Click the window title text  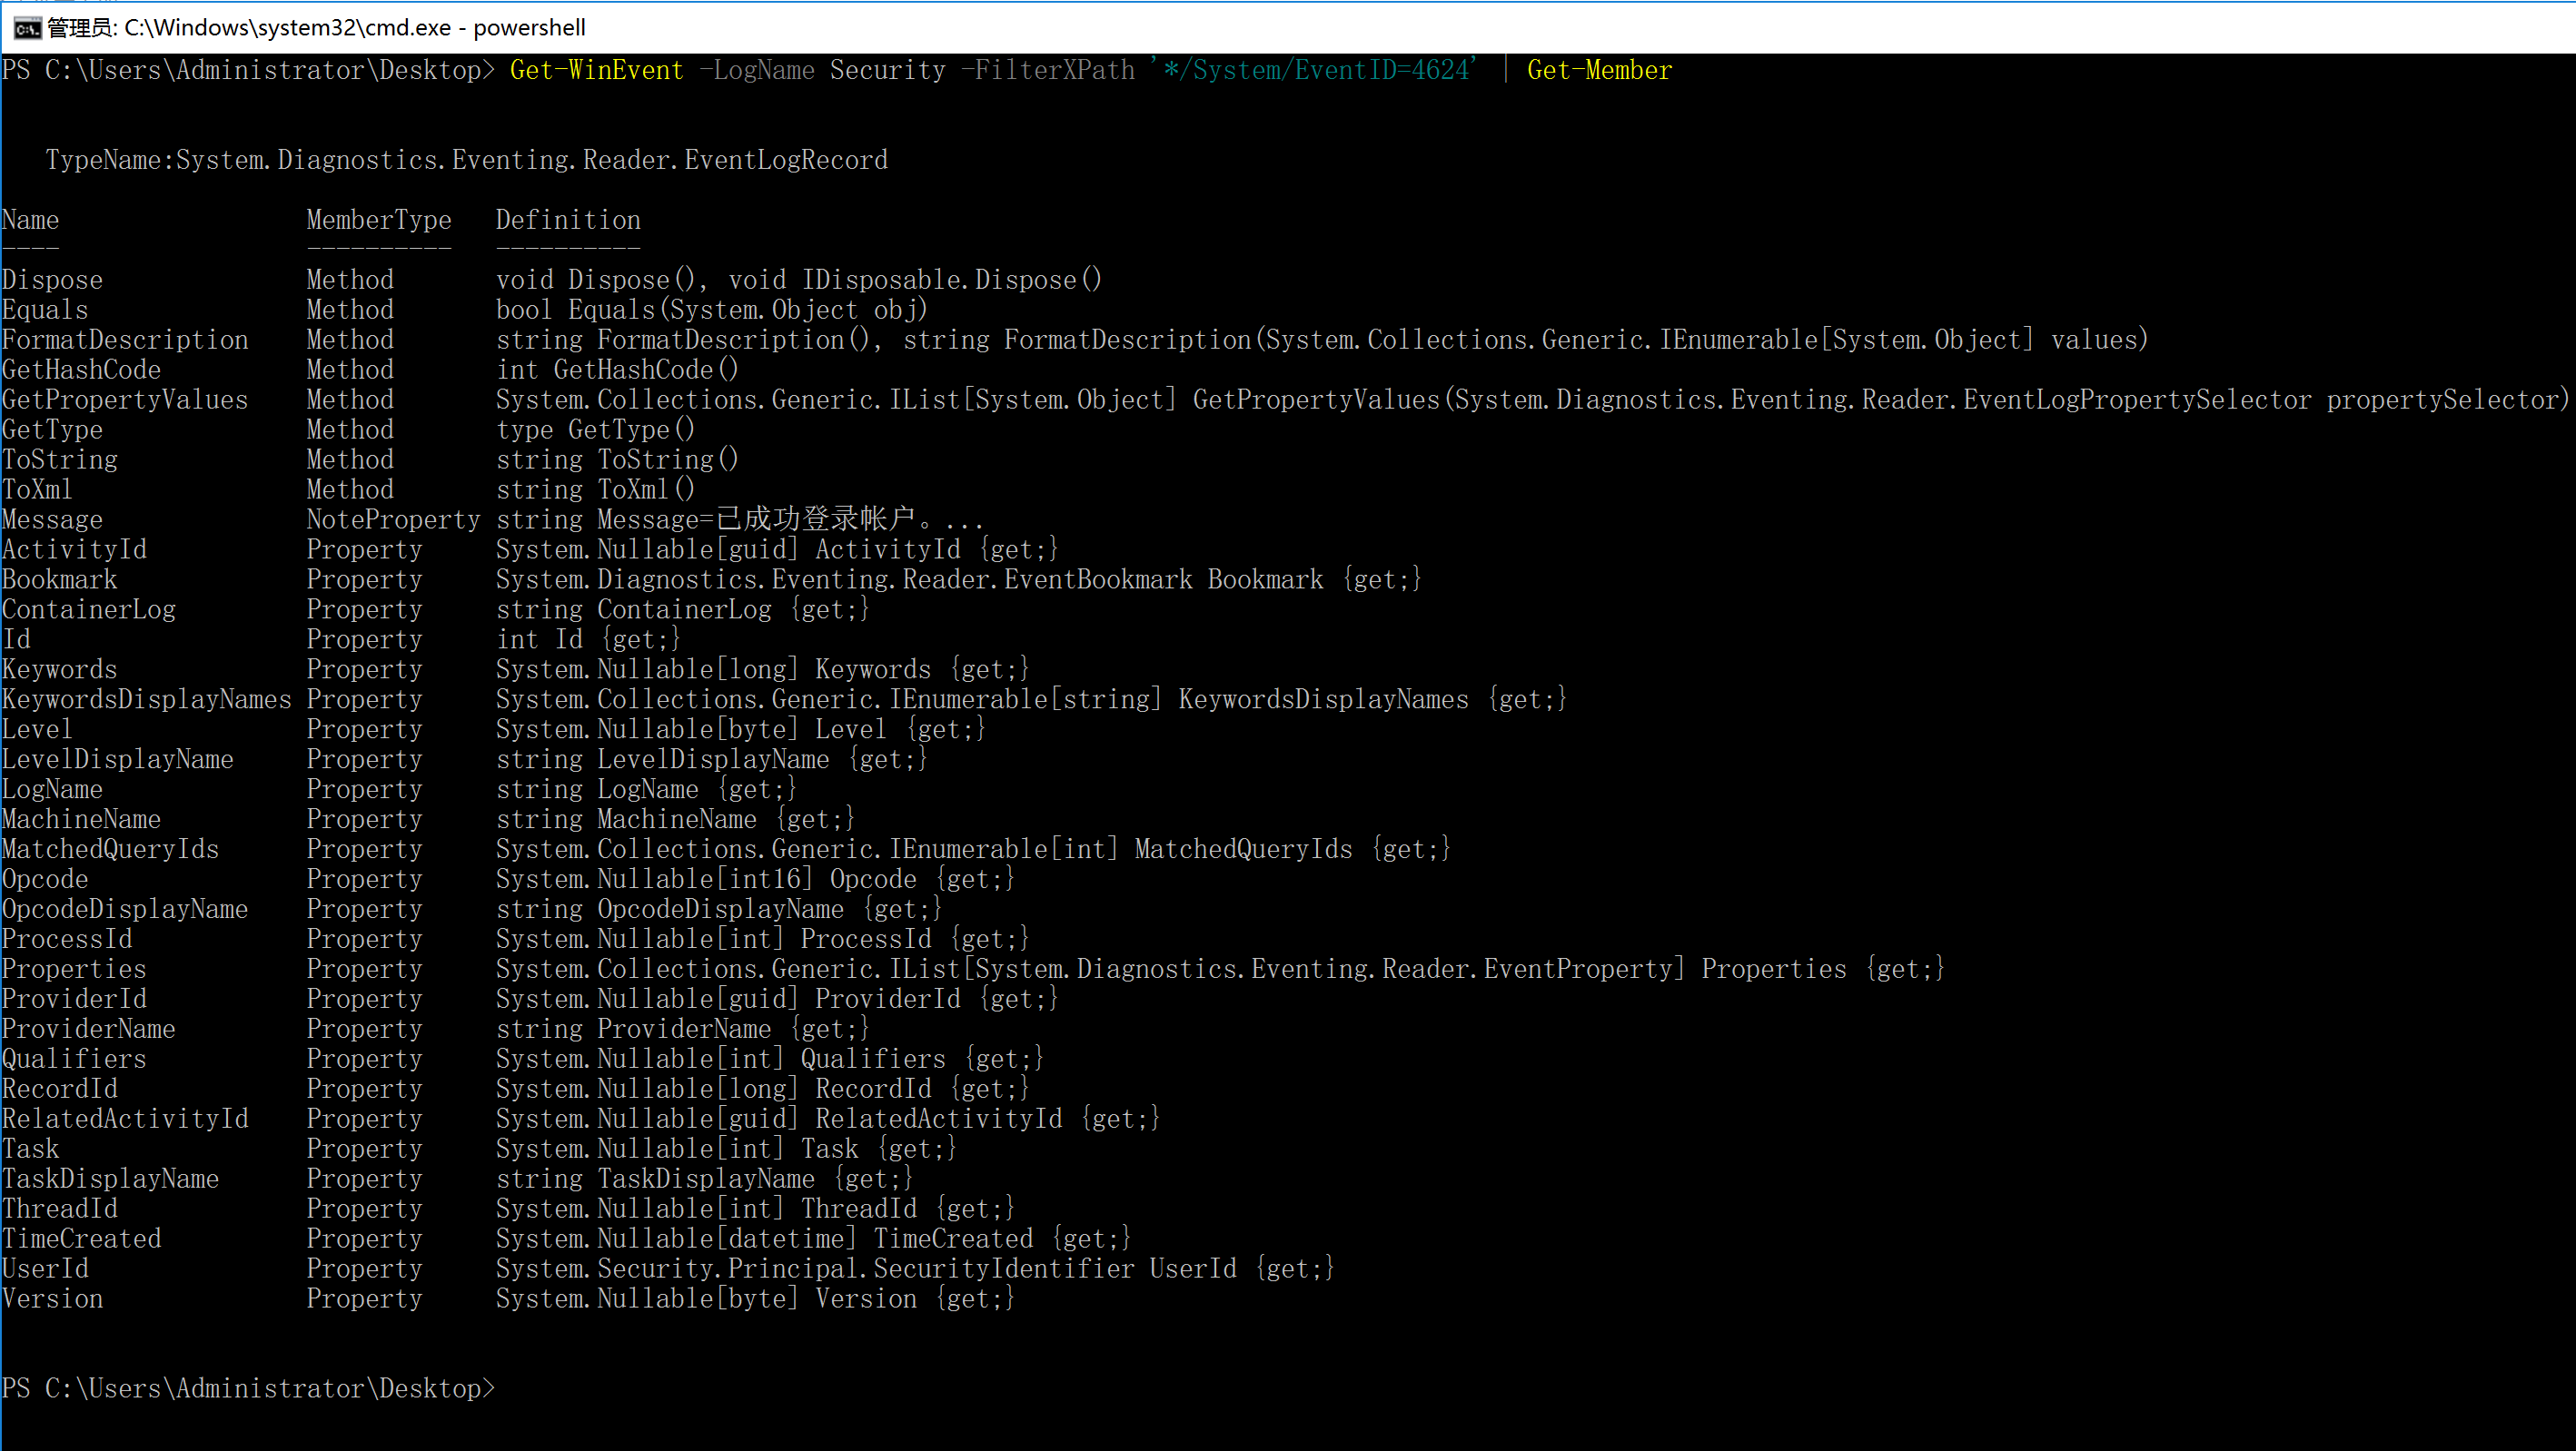click(x=316, y=28)
